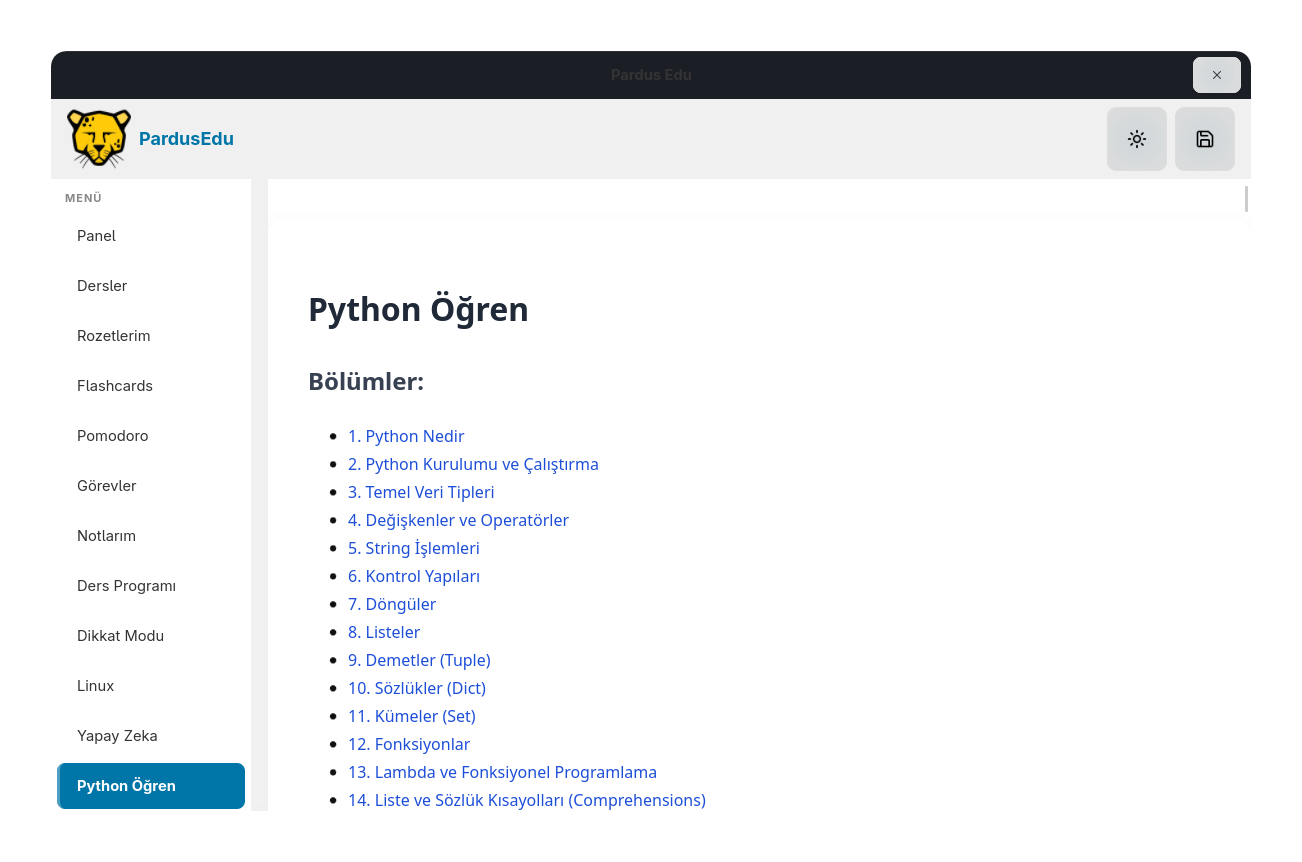Select the active Python Öğren item
Viewport: 1302px width, 862px height.
tap(151, 786)
